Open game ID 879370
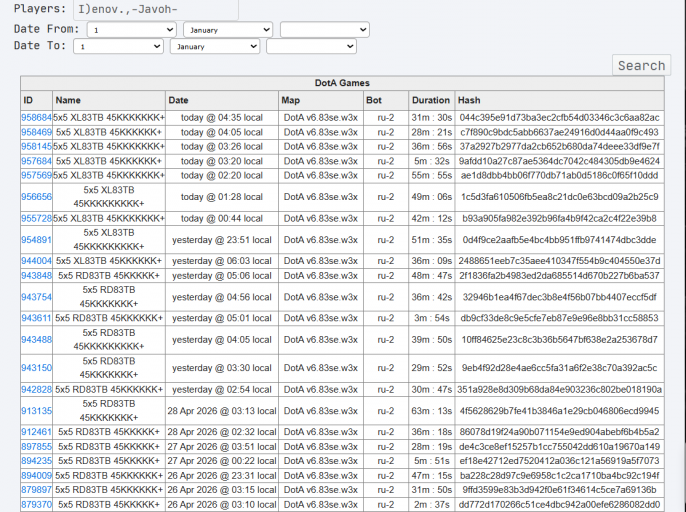This screenshot has height=512, width=686. point(36,505)
